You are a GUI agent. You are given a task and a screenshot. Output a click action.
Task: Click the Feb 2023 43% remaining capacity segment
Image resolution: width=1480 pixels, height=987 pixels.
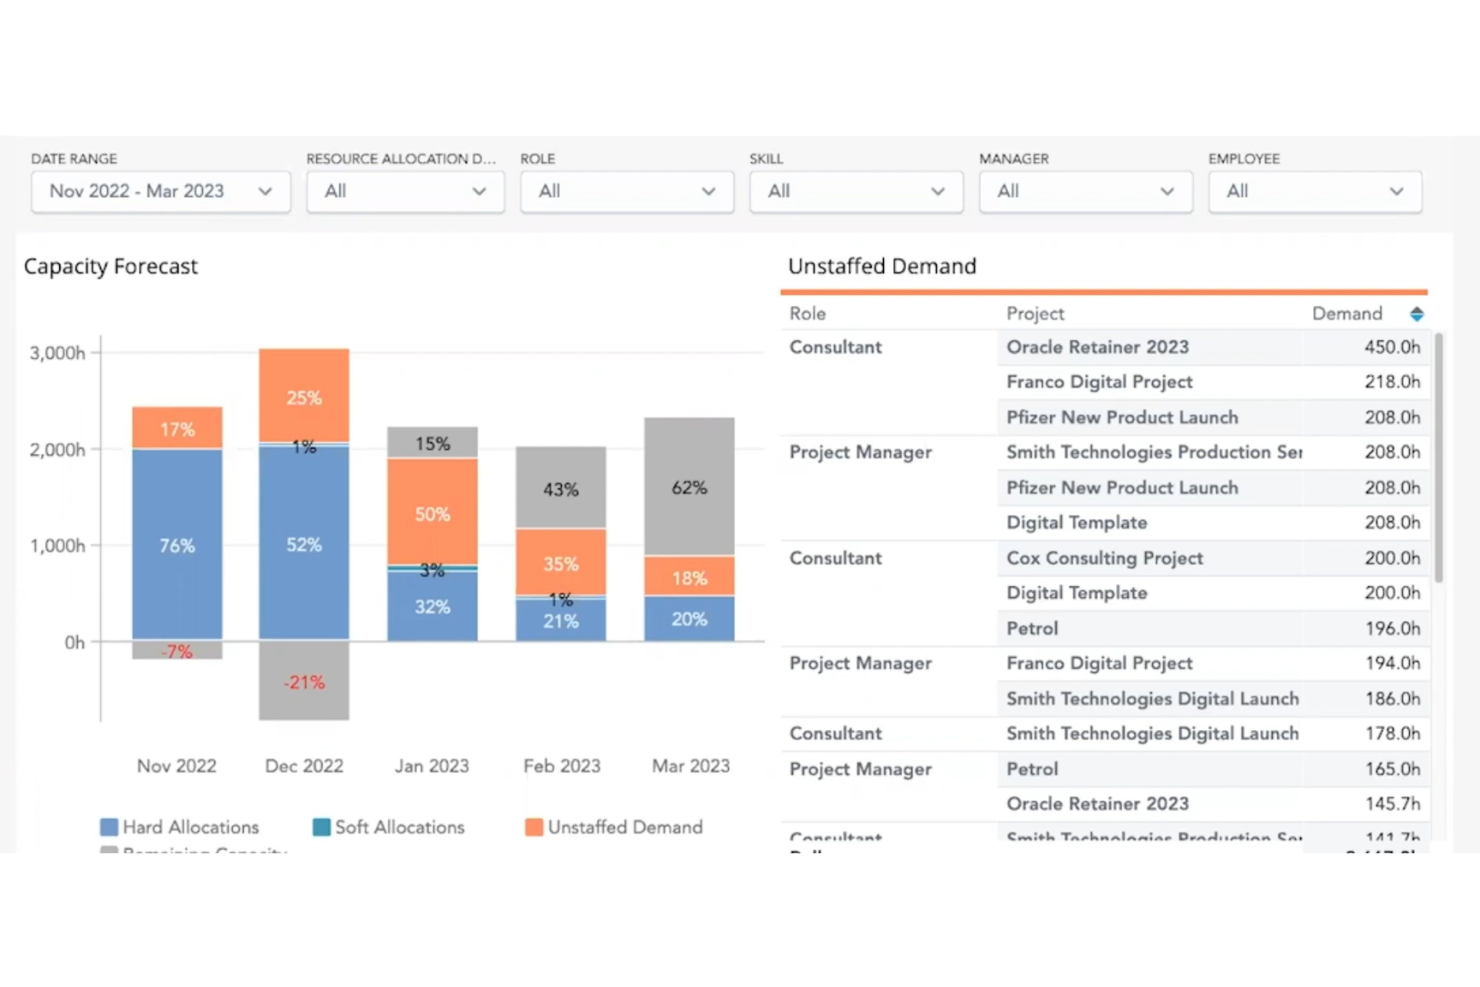click(x=561, y=487)
